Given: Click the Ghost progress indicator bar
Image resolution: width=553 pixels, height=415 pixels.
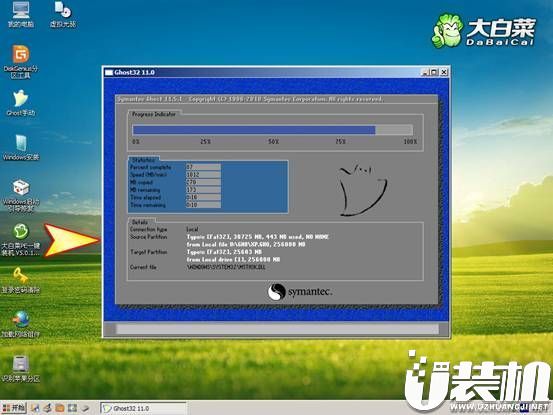Looking at the screenshot, I should pyautogui.click(x=272, y=130).
